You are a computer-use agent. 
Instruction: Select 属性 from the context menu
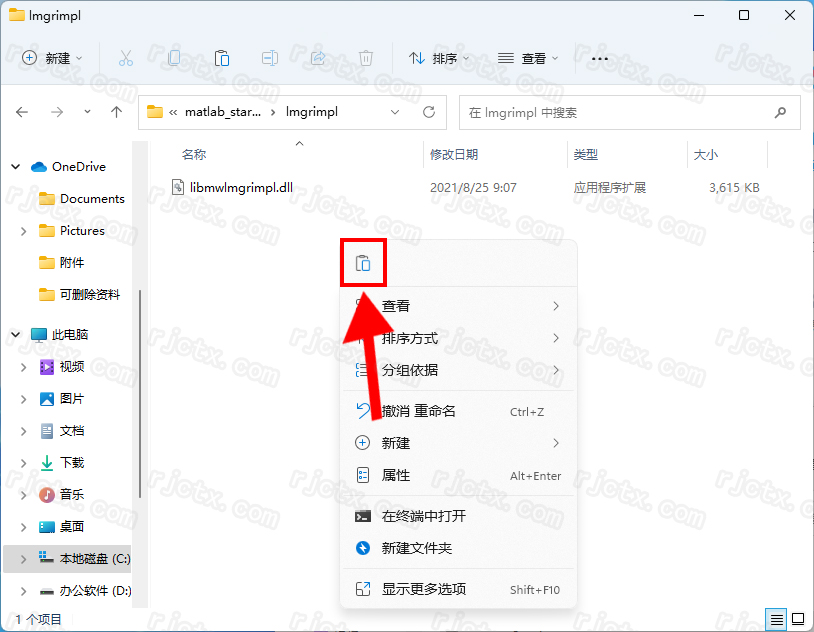[x=396, y=475]
